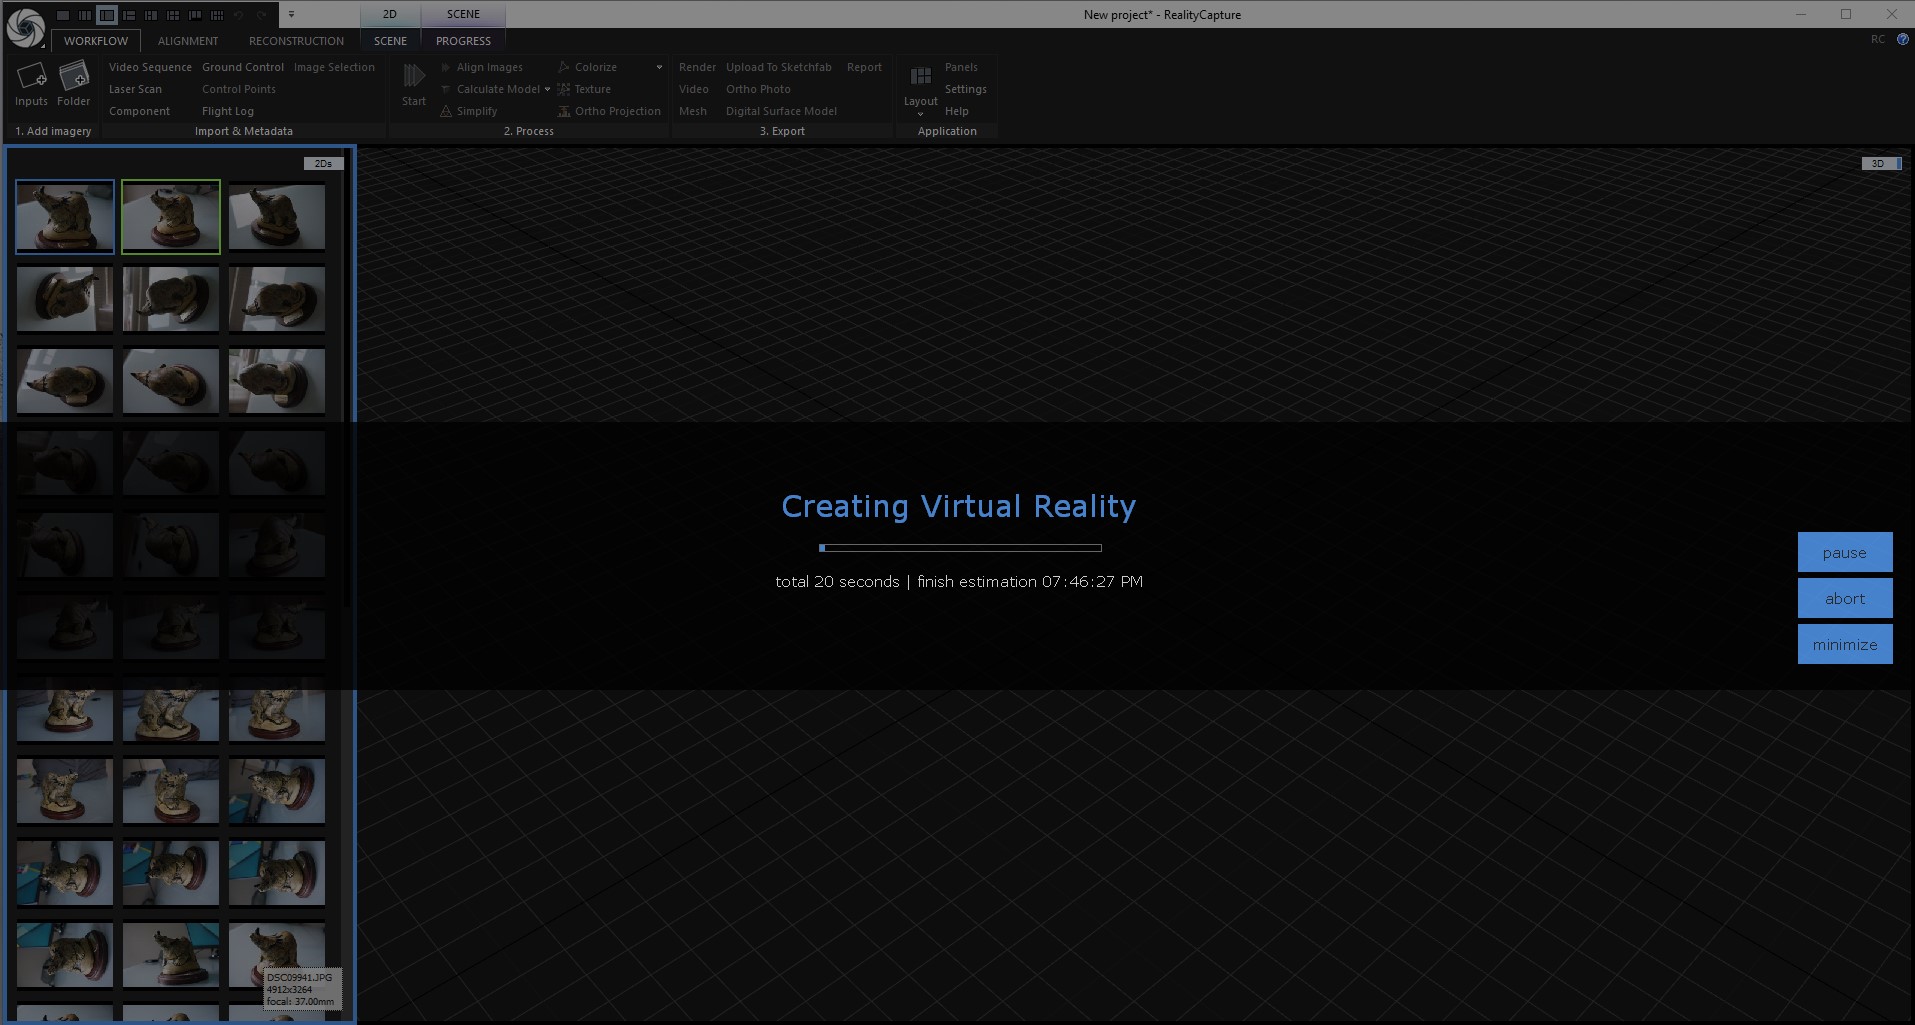Image resolution: width=1915 pixels, height=1025 pixels.
Task: Open the RECONSTRUCTION ribbon tab
Action: click(x=296, y=41)
